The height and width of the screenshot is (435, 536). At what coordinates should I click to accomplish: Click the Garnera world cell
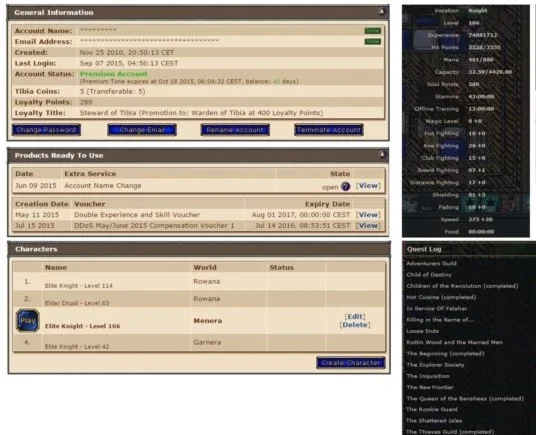click(207, 342)
